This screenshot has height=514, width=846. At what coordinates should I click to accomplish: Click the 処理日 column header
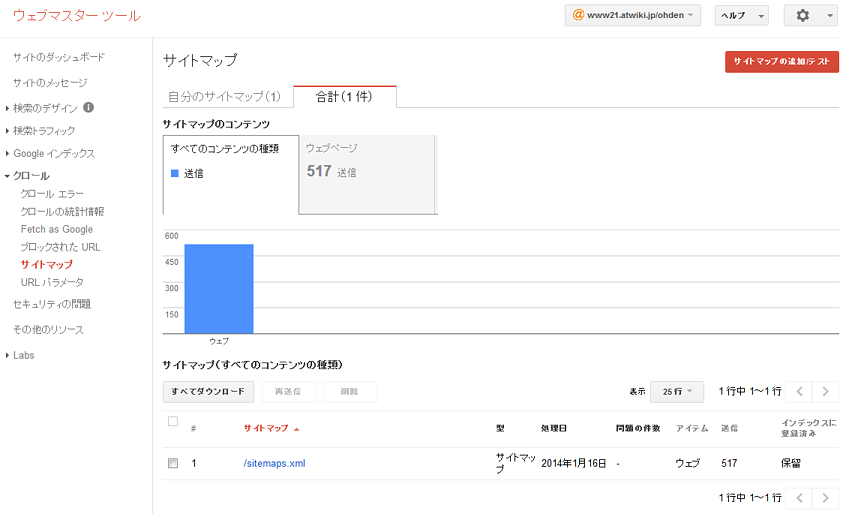click(554, 428)
